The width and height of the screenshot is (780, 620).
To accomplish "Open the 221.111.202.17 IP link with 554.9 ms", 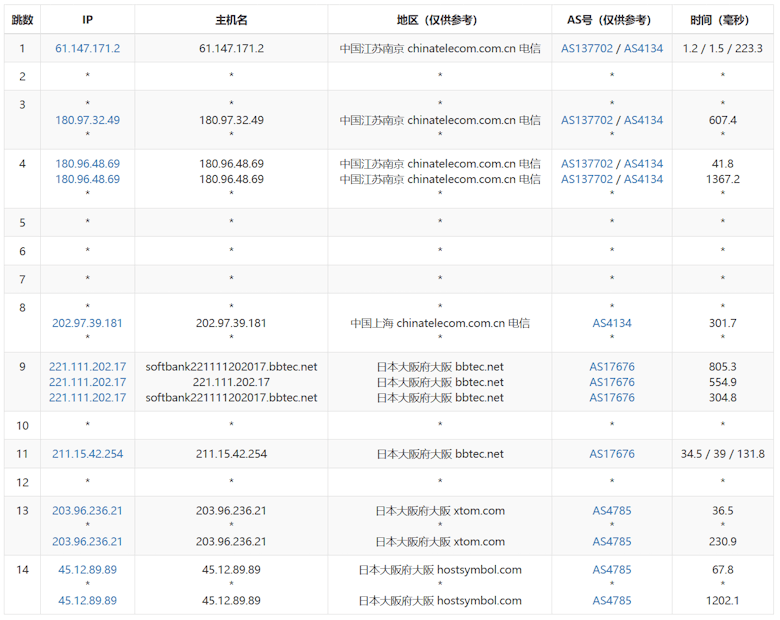I will [88, 382].
